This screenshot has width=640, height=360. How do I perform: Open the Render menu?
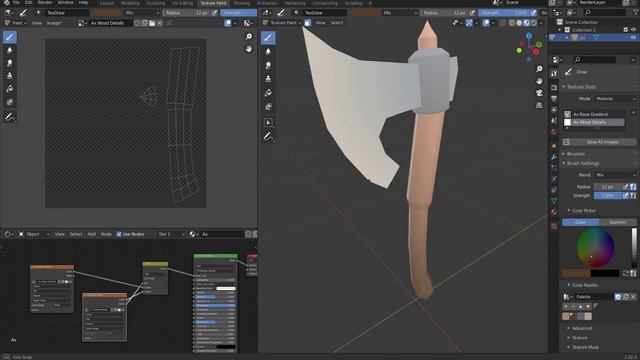(x=44, y=2)
